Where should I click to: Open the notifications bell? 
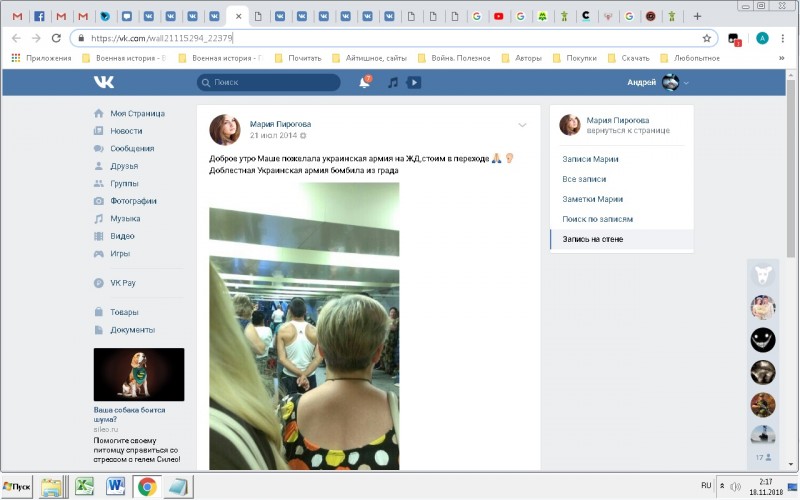364,82
